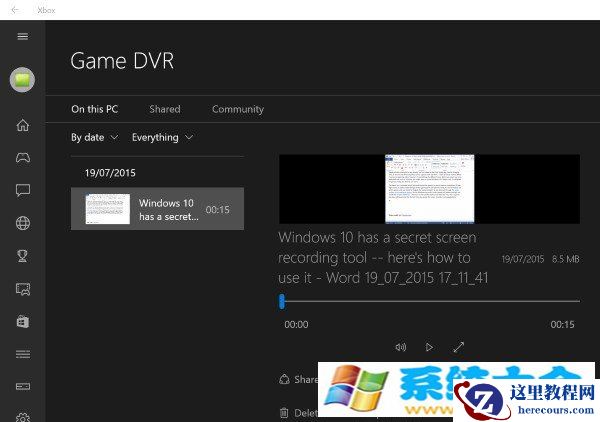Play the recorded clip
The image size is (600, 422).
click(x=429, y=347)
